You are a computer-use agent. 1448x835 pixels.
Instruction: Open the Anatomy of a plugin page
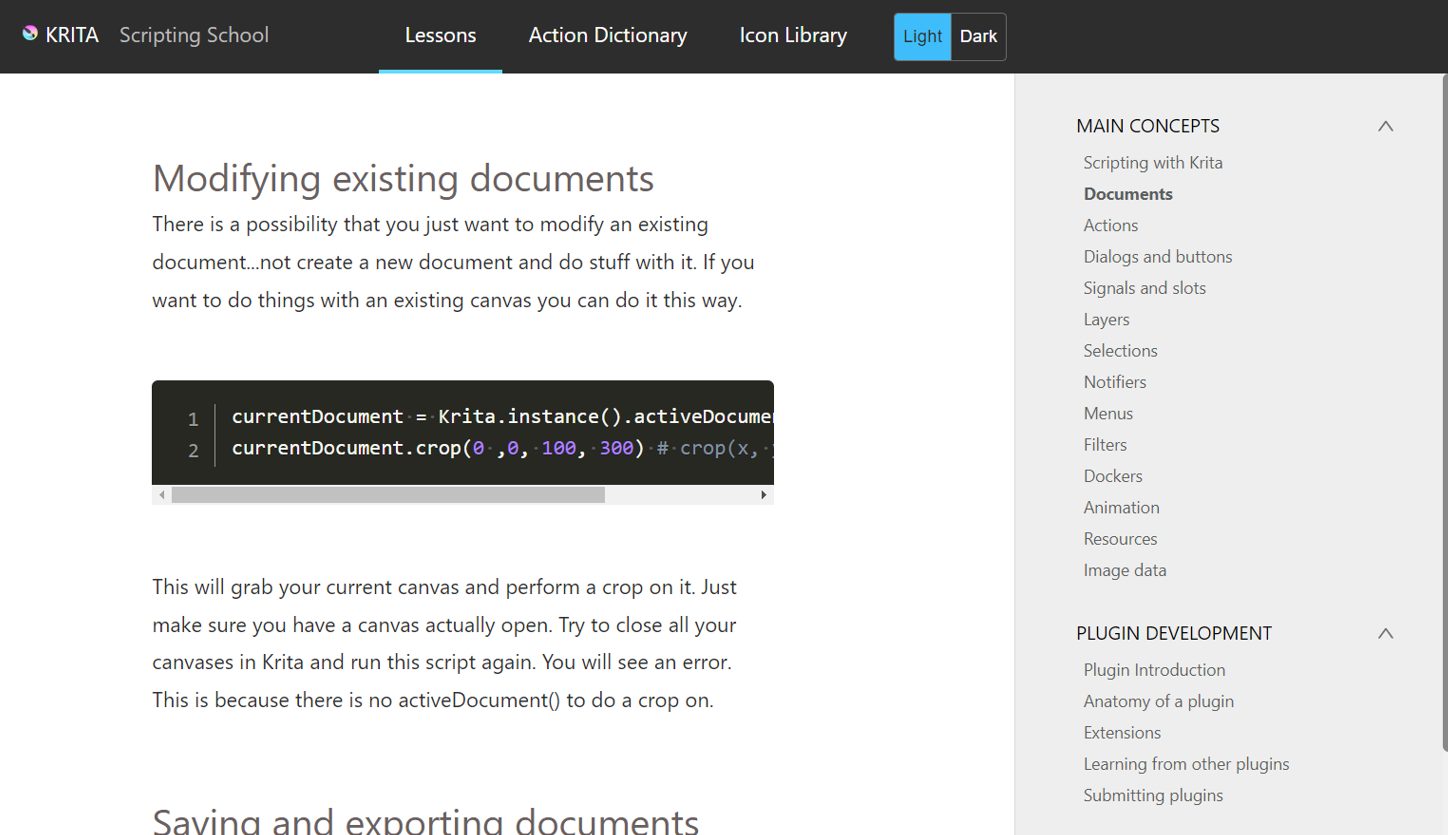pos(1158,701)
